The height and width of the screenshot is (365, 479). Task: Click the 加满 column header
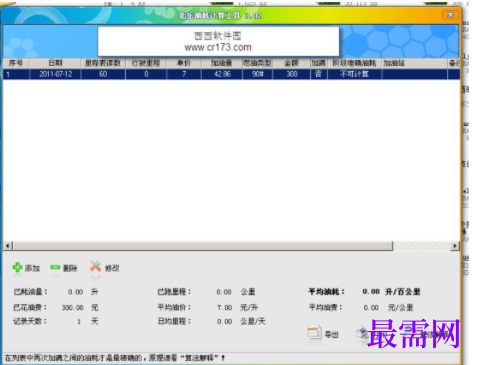point(318,63)
